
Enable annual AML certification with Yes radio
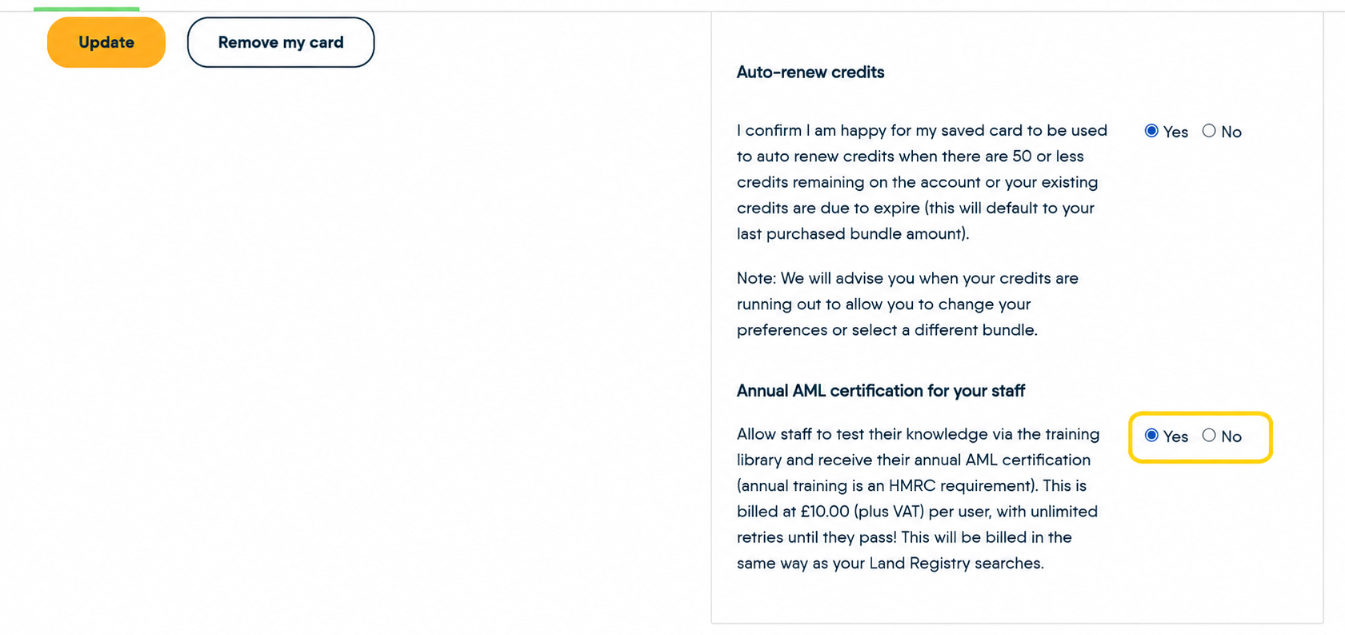1151,435
